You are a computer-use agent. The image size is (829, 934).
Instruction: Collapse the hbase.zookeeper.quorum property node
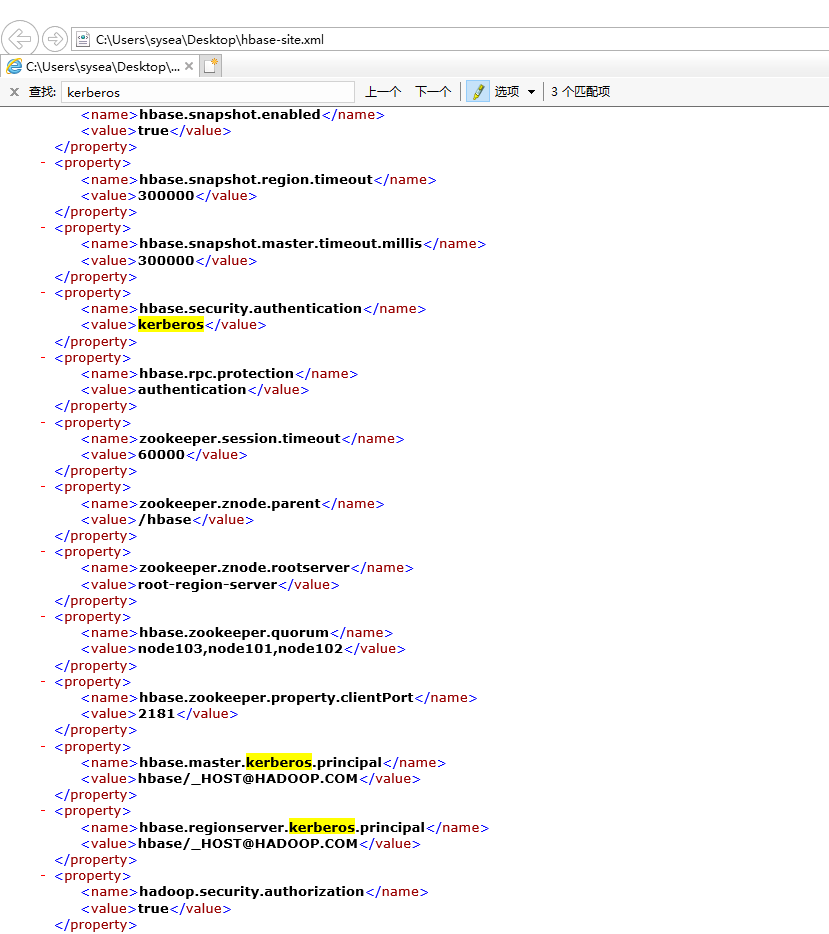(42, 616)
